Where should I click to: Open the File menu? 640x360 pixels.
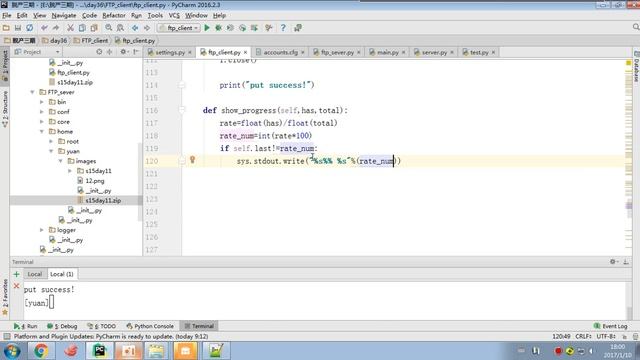7,16
